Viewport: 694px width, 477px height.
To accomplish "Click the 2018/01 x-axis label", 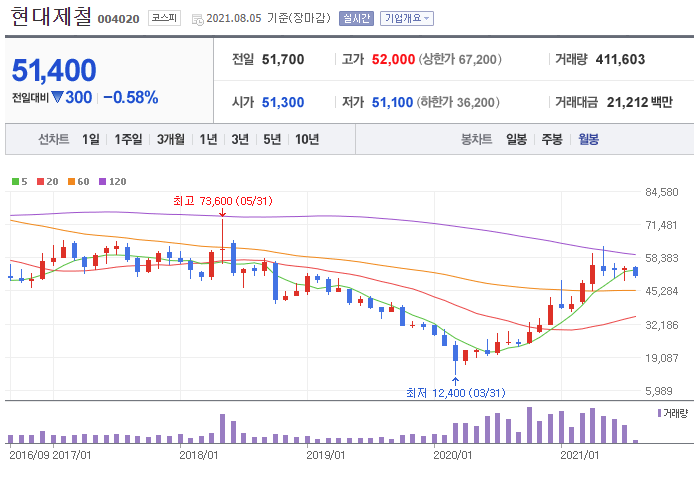I will (198, 455).
